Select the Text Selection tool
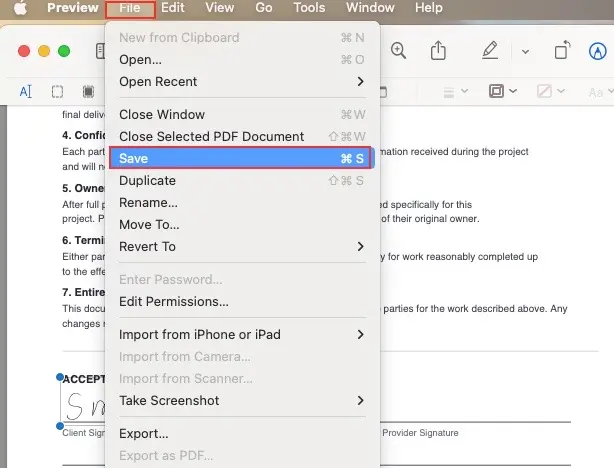This screenshot has height=468, width=614. coord(25,92)
